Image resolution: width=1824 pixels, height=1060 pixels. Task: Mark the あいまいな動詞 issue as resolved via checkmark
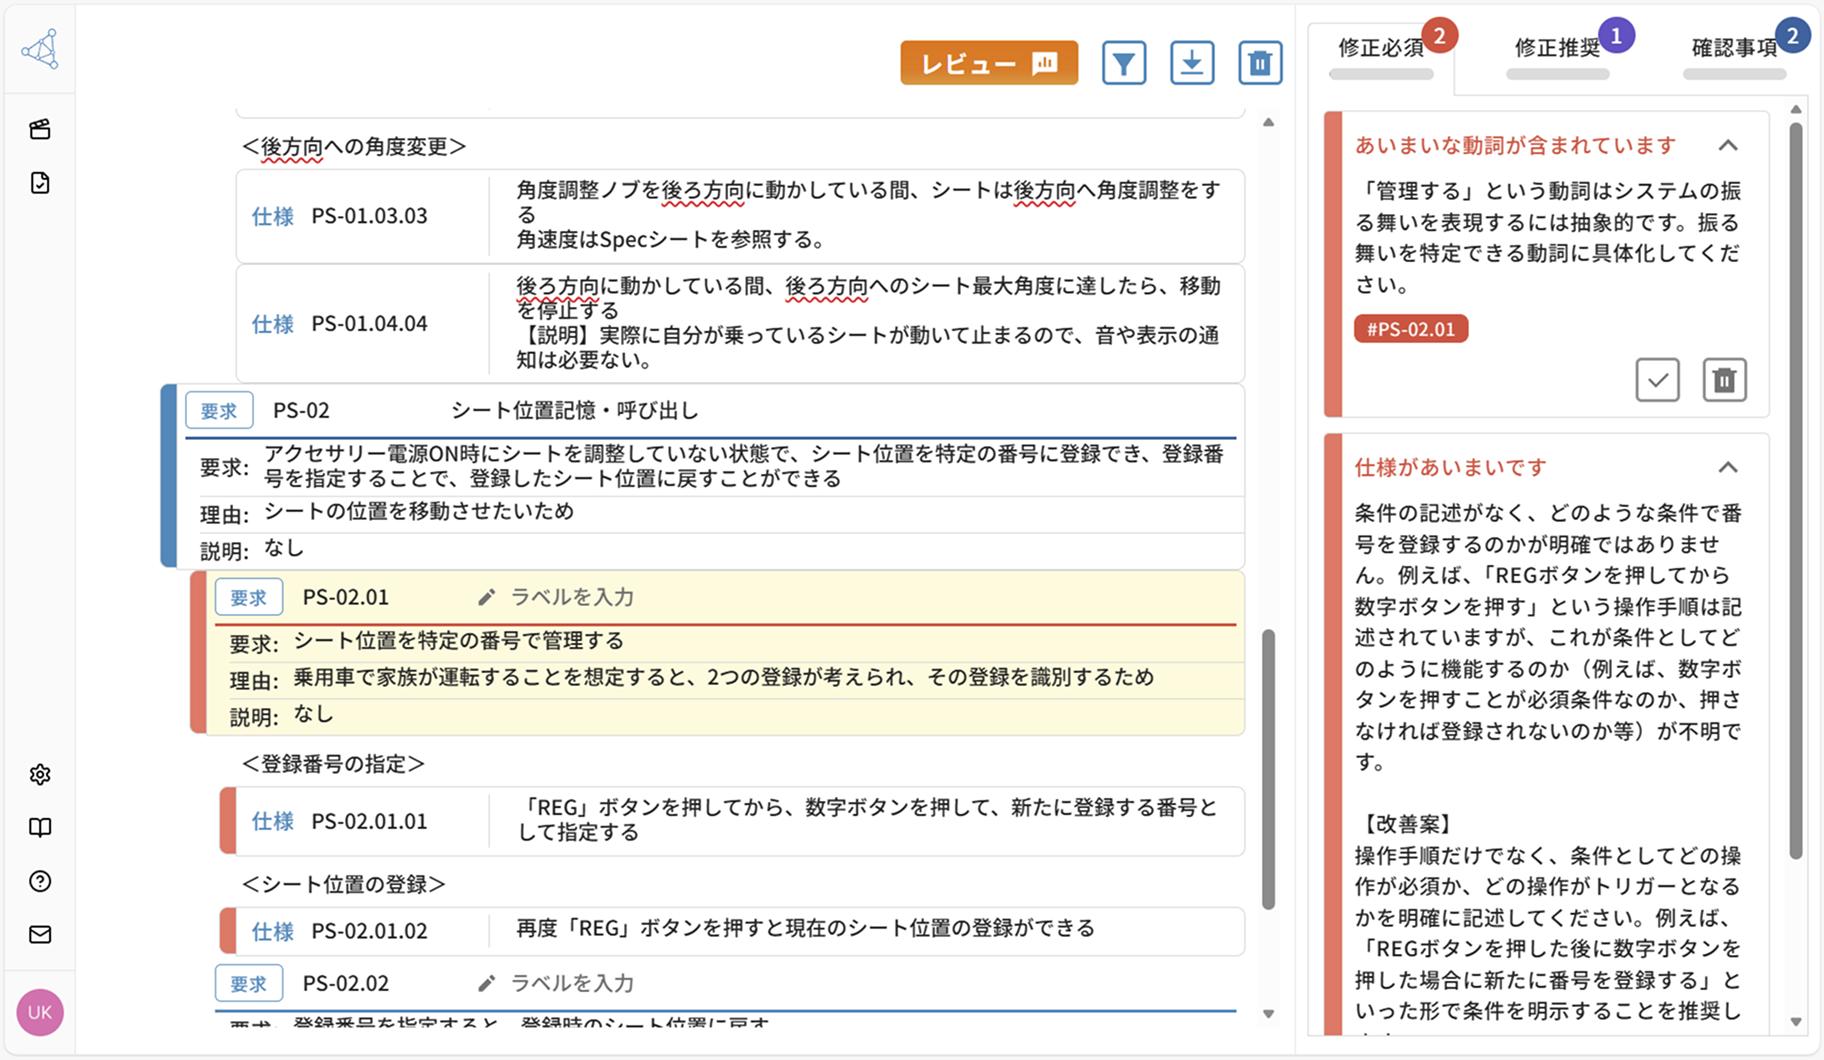1657,380
